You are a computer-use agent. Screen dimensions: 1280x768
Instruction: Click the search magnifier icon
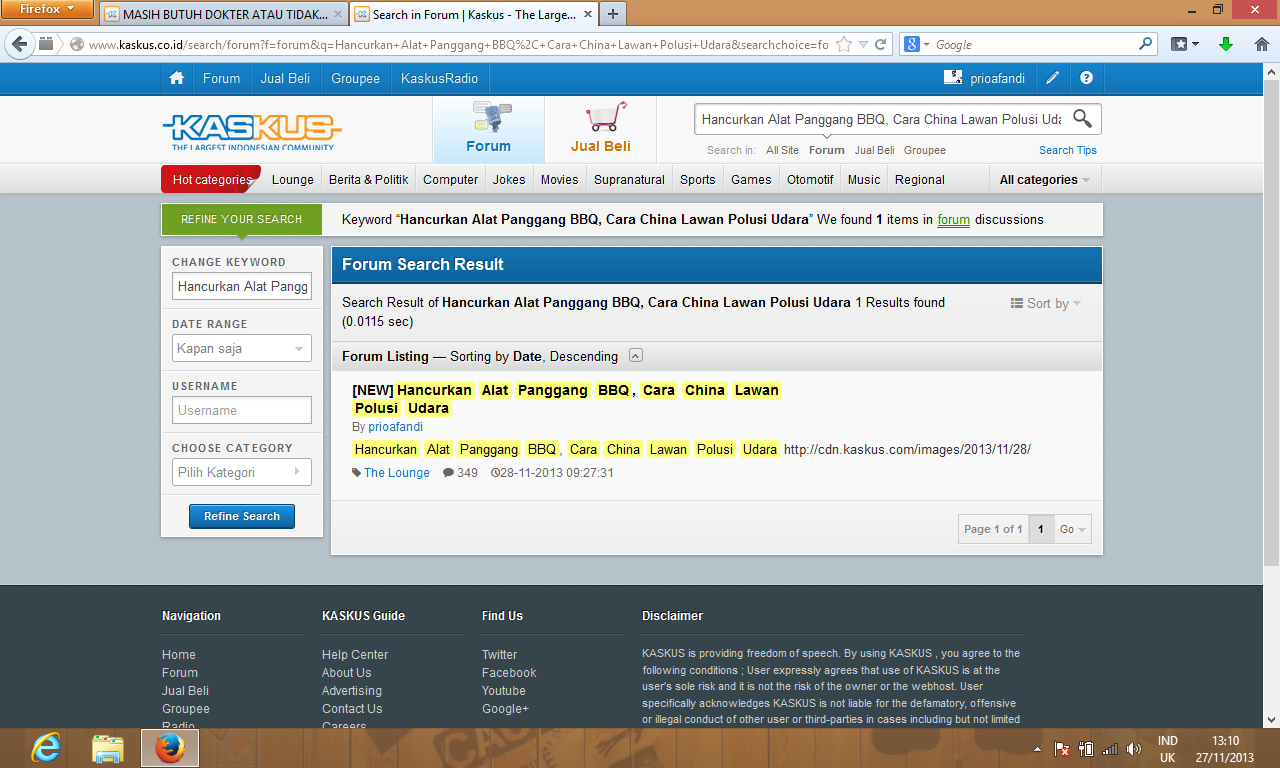pos(1082,118)
